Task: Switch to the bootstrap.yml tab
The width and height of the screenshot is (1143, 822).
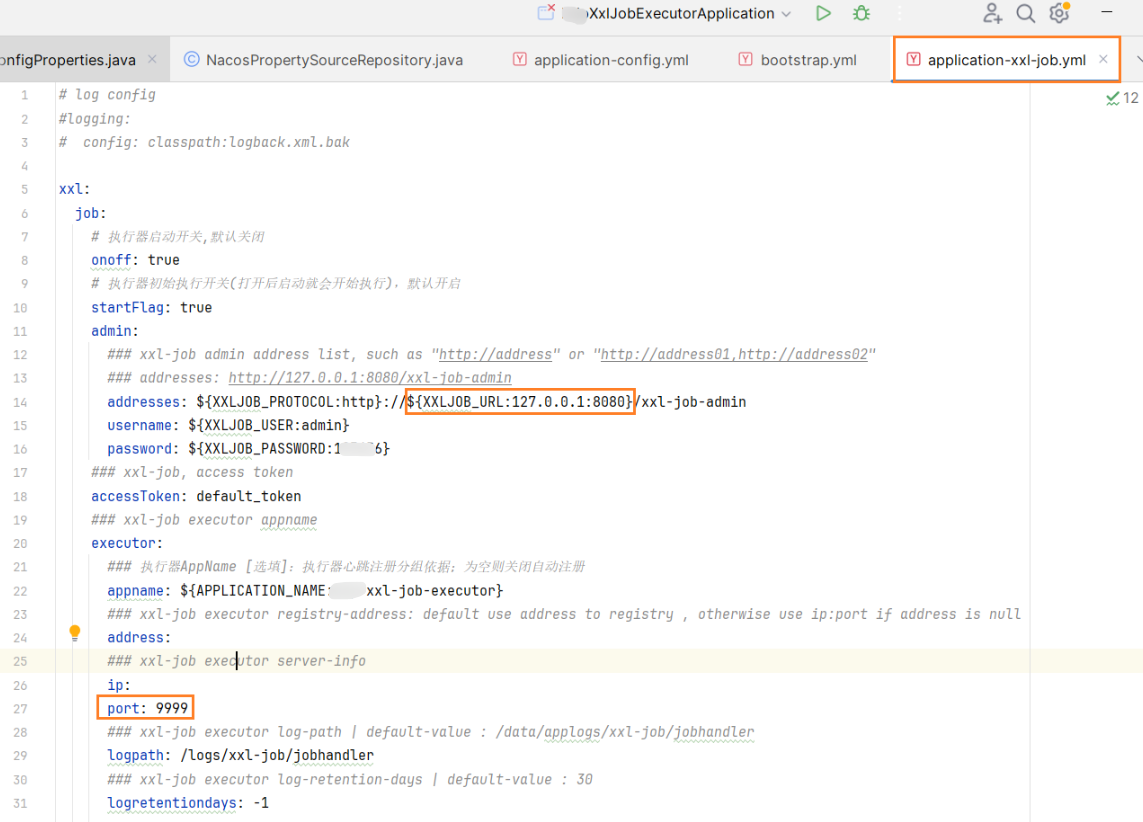Action: (797, 60)
